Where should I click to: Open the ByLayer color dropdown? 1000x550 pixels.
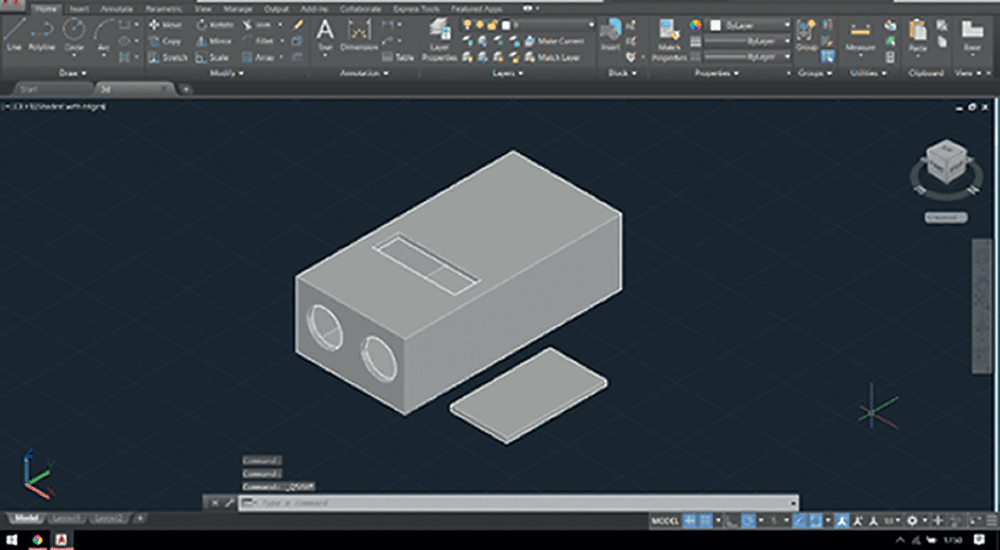(x=750, y=24)
